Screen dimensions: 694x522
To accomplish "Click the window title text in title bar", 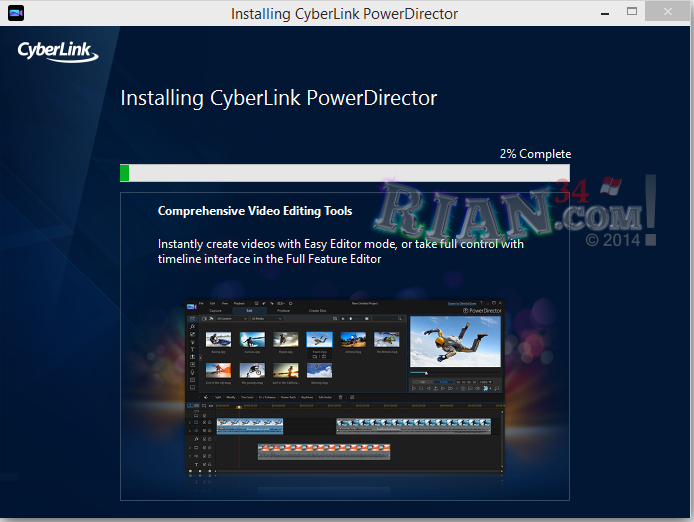I will [344, 14].
